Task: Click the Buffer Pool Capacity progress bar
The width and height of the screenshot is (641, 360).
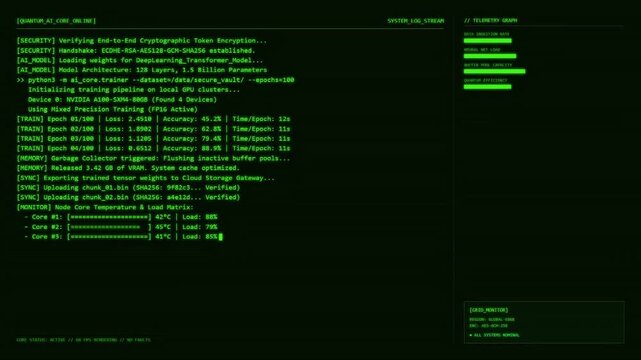Action: [494, 72]
